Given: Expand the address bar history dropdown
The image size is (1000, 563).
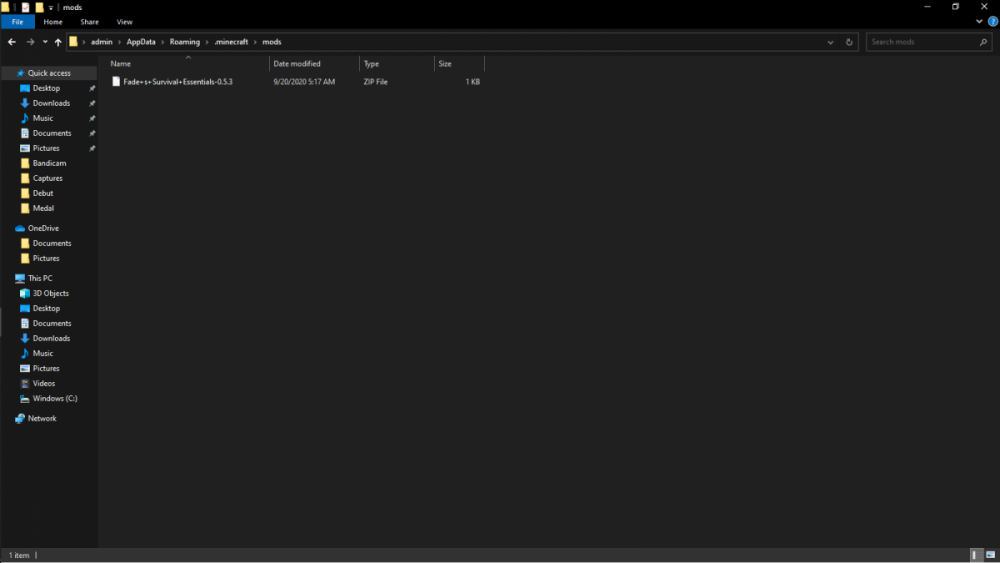Looking at the screenshot, I should coord(830,42).
